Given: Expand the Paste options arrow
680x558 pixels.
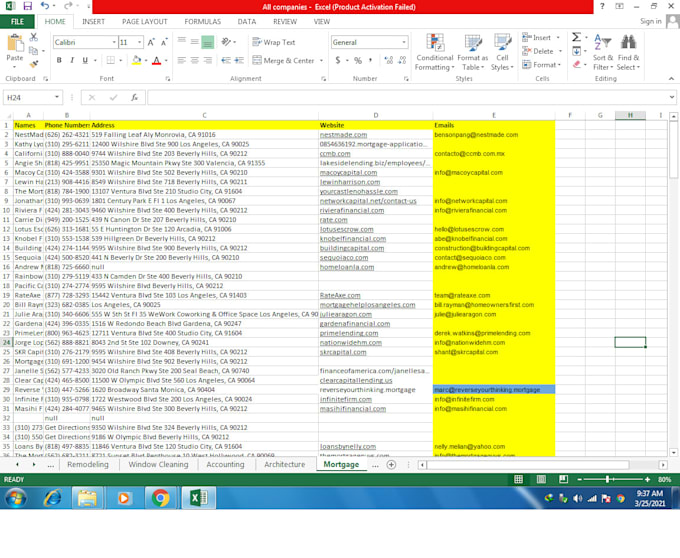Looking at the screenshot, I should [x=15, y=67].
